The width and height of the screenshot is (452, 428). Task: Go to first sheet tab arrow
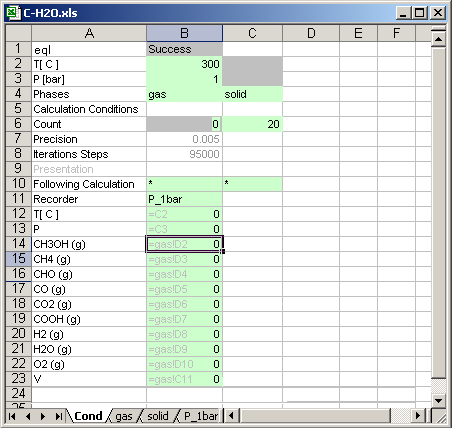[12, 416]
